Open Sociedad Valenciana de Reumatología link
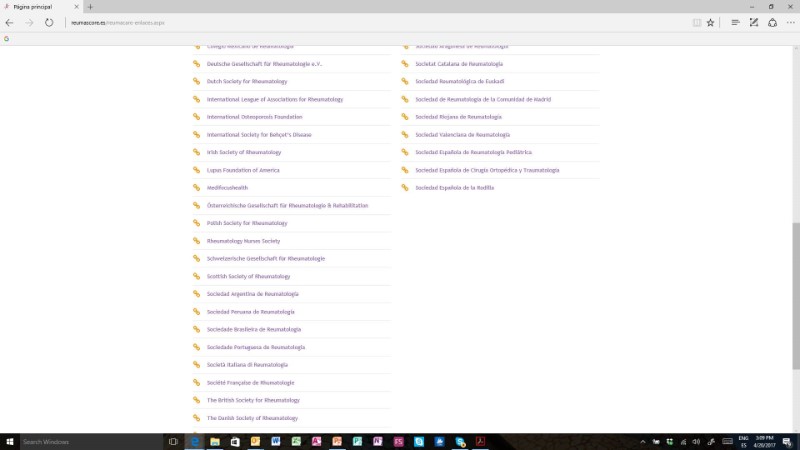Viewport: 800px width, 450px height. [x=462, y=135]
